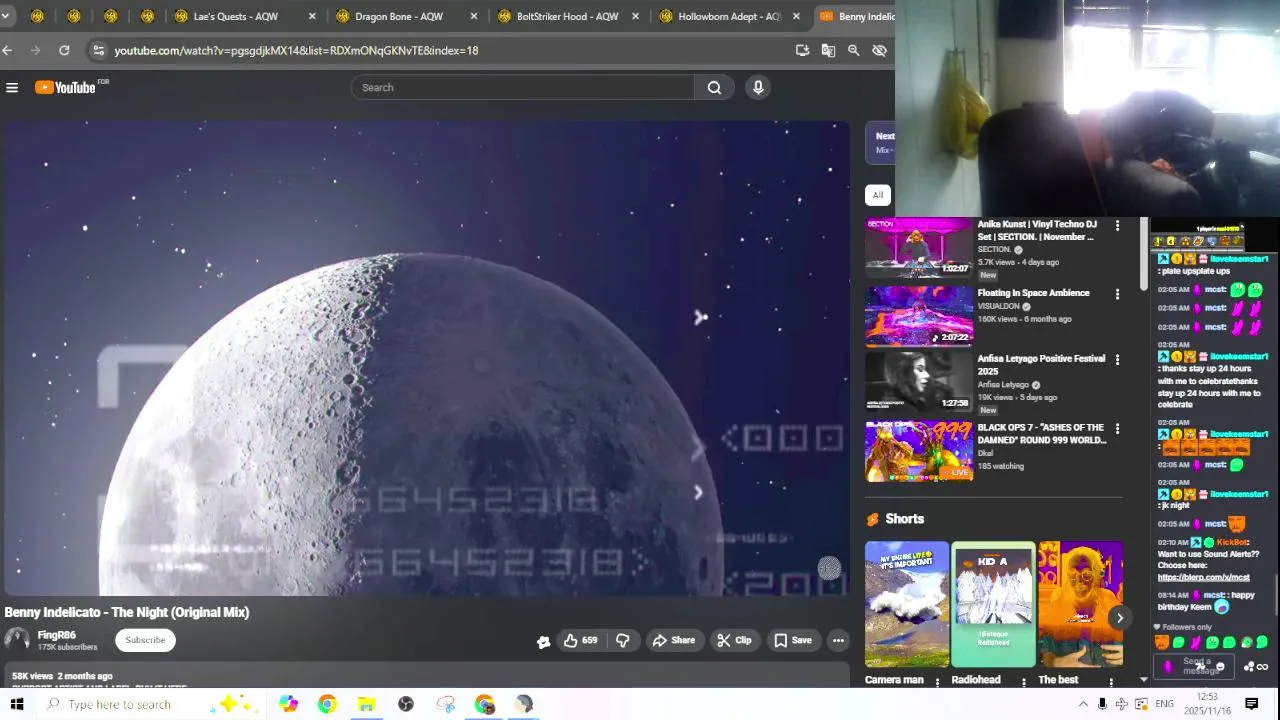This screenshot has height=720, width=1280.
Task: Select the Benny Indelicato YouTube tab
Action: point(856,16)
